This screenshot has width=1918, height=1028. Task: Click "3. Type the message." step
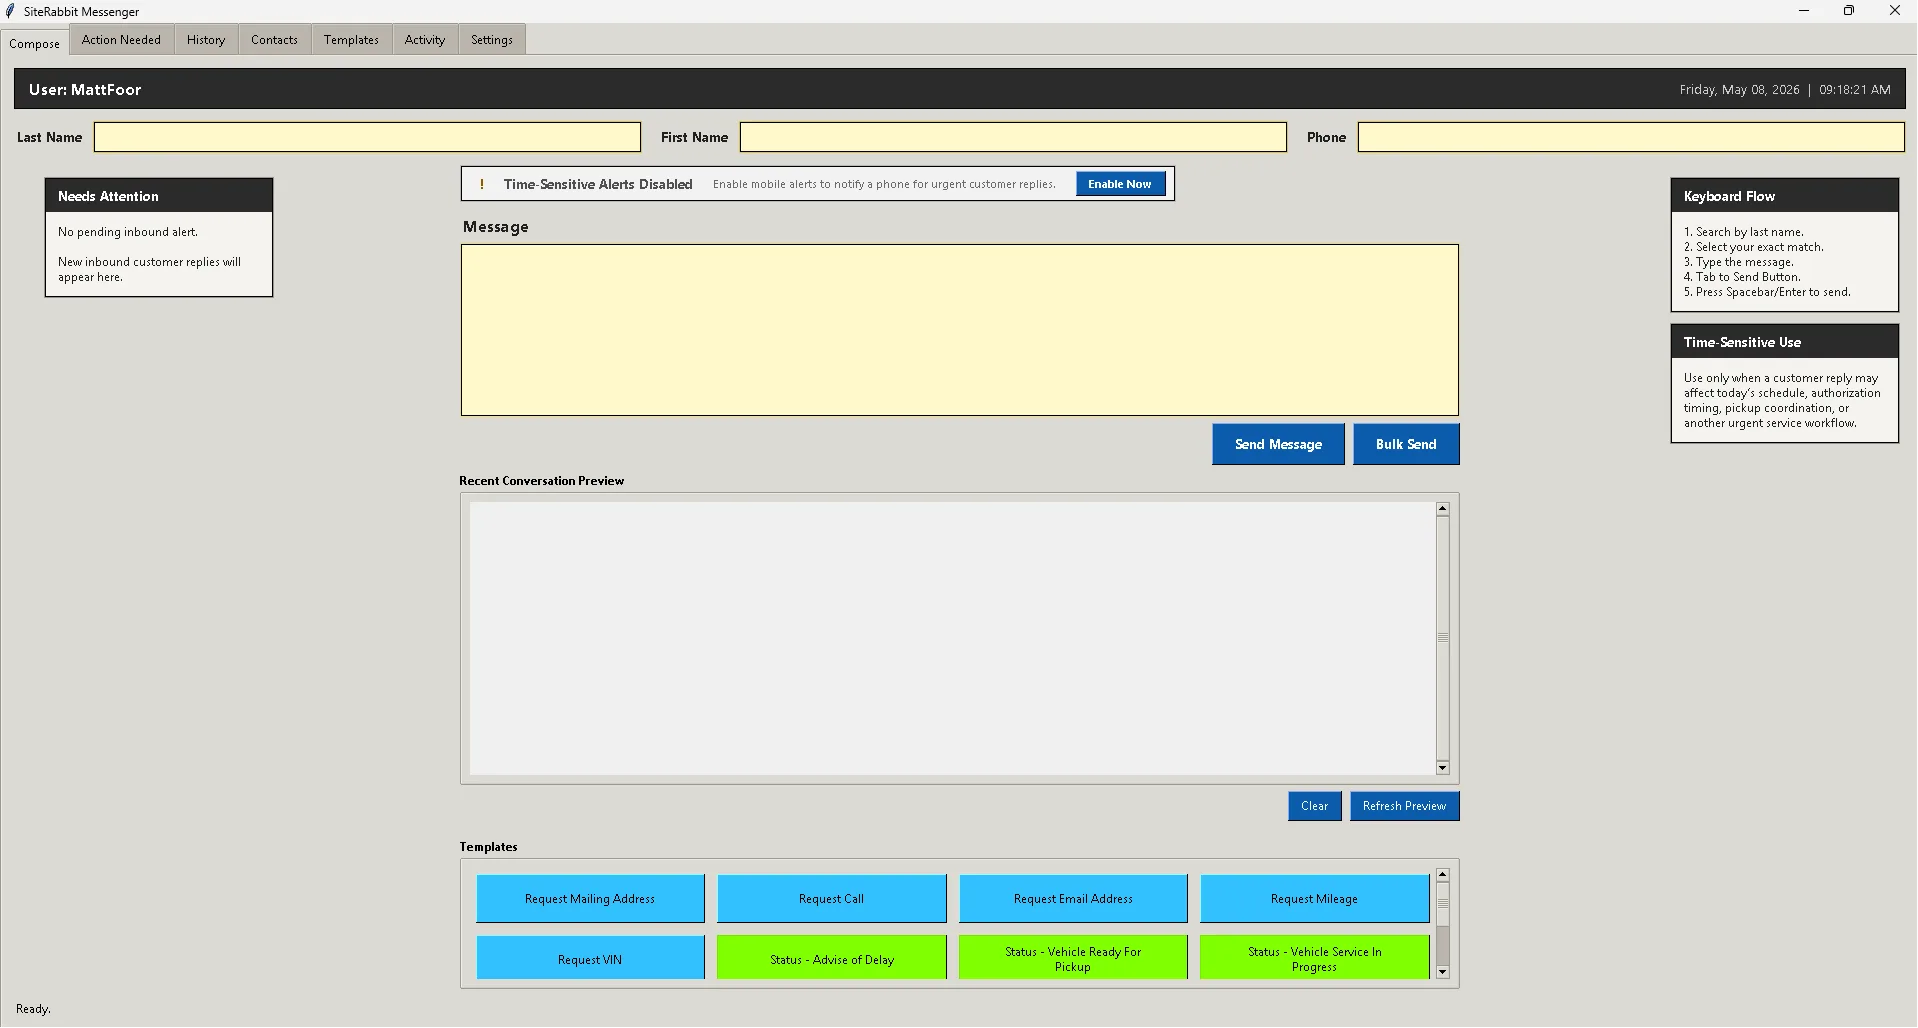pyautogui.click(x=1739, y=262)
